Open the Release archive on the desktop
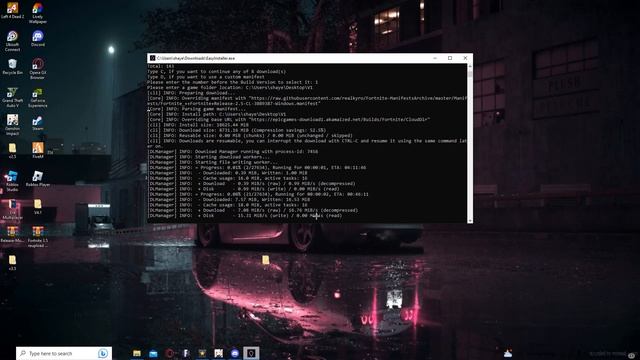Viewport: 640px width, 360px height. [x=12, y=234]
